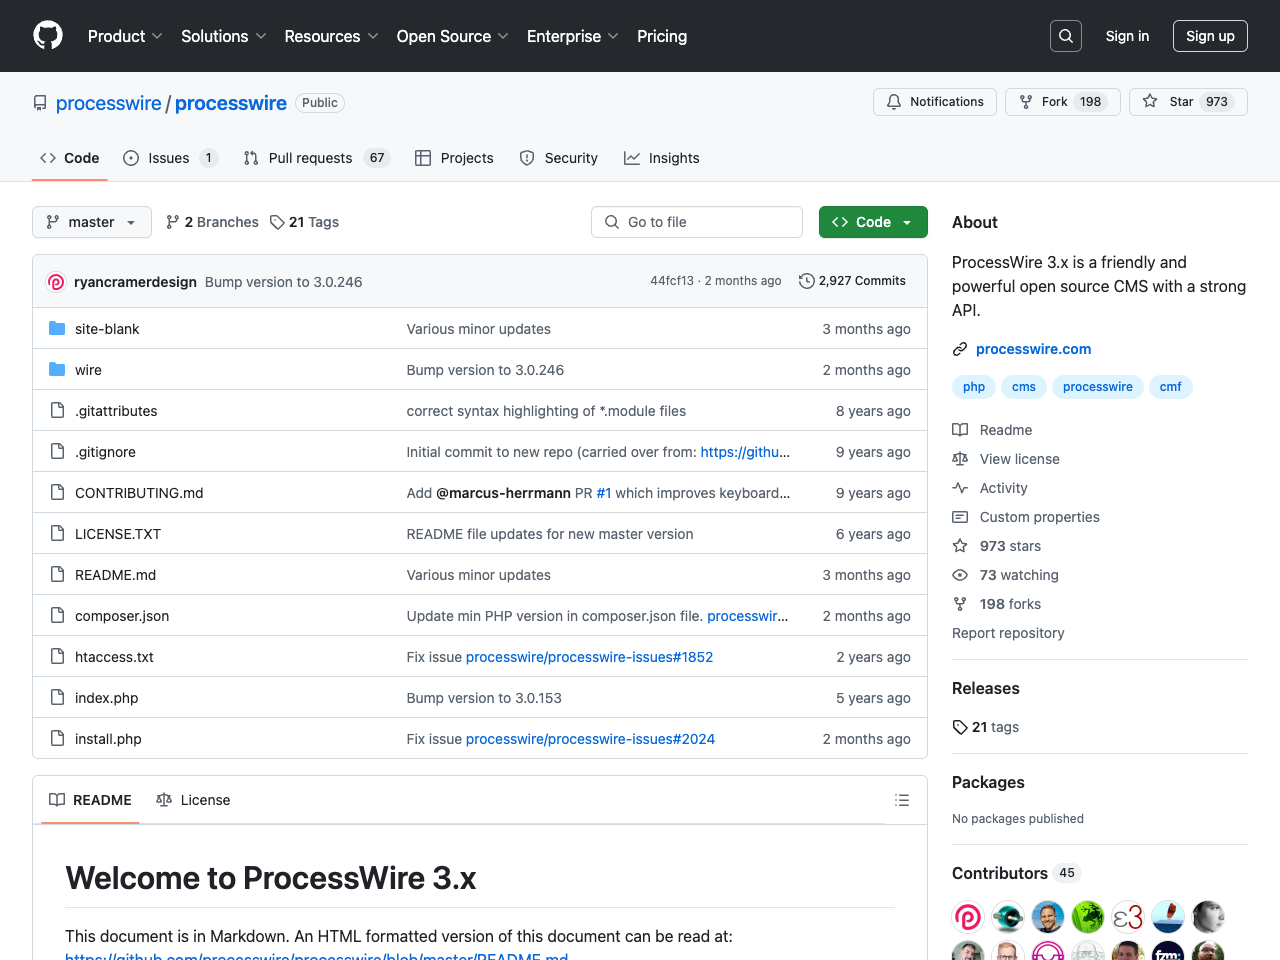Click the processwire topic tag
Screen dimensions: 1280x960
click(1098, 387)
